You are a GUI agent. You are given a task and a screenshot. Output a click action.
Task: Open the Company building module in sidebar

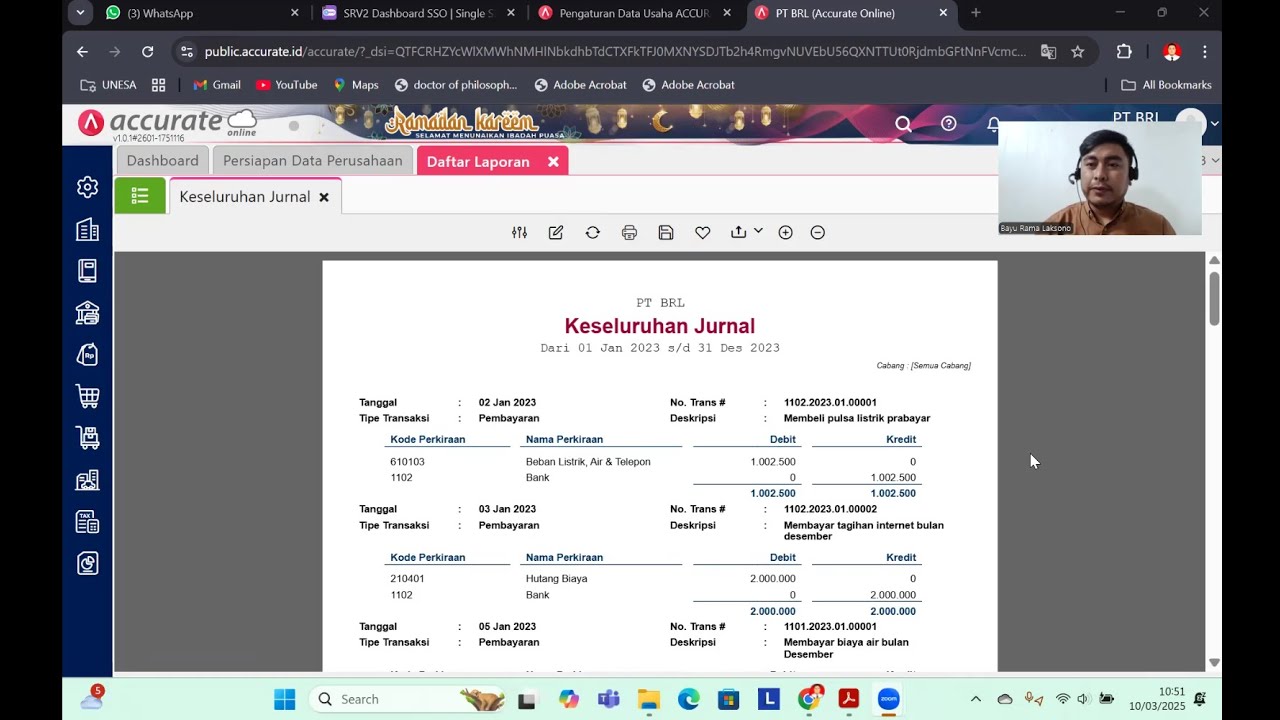[x=88, y=230]
